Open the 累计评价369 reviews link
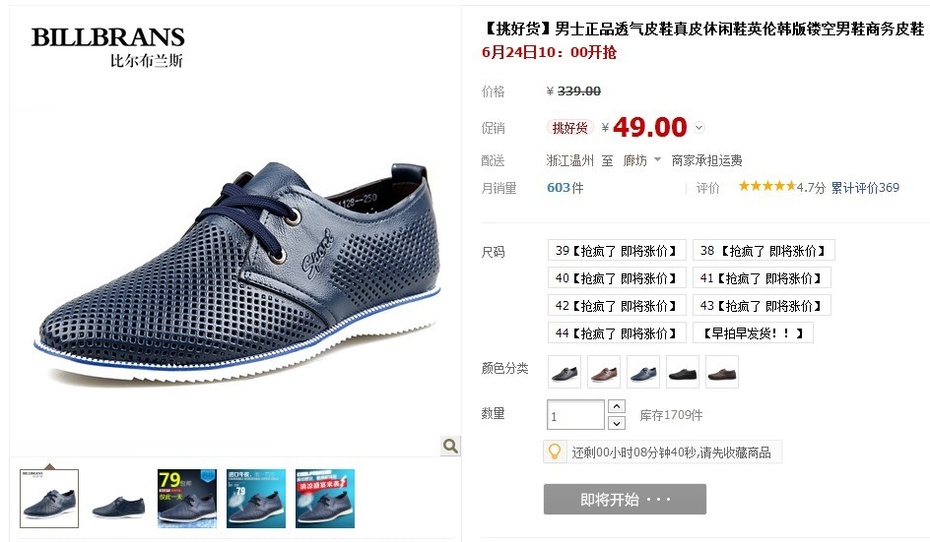The width and height of the screenshot is (930, 542). click(865, 188)
